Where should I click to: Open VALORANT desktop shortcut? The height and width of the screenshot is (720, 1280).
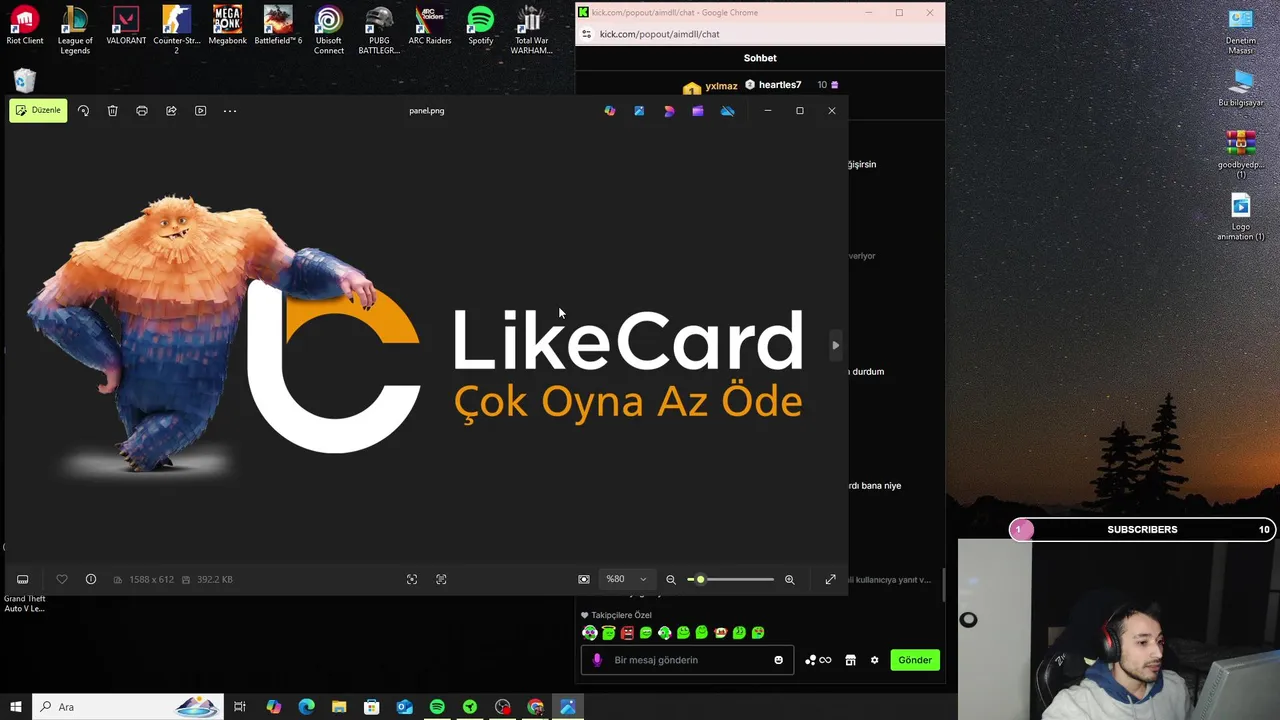126,26
